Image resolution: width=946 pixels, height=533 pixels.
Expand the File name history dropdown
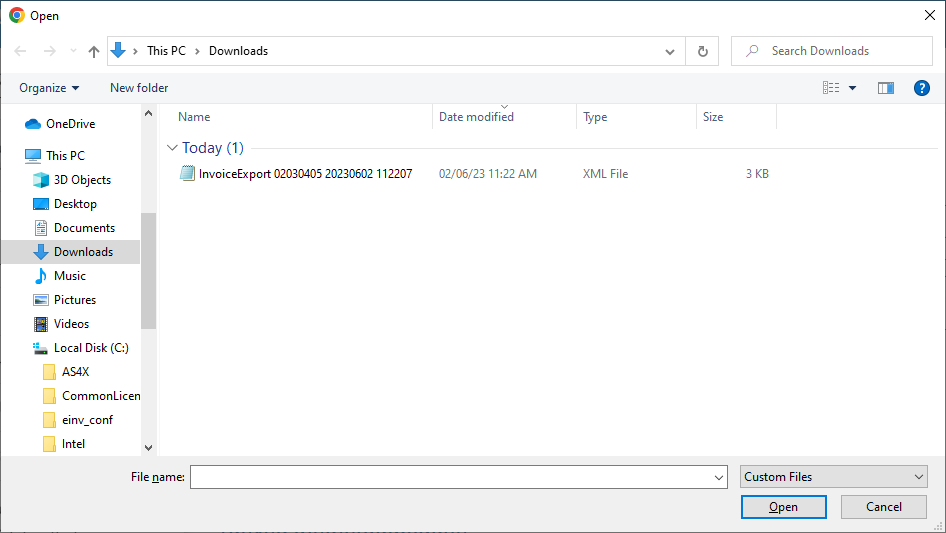pos(719,477)
